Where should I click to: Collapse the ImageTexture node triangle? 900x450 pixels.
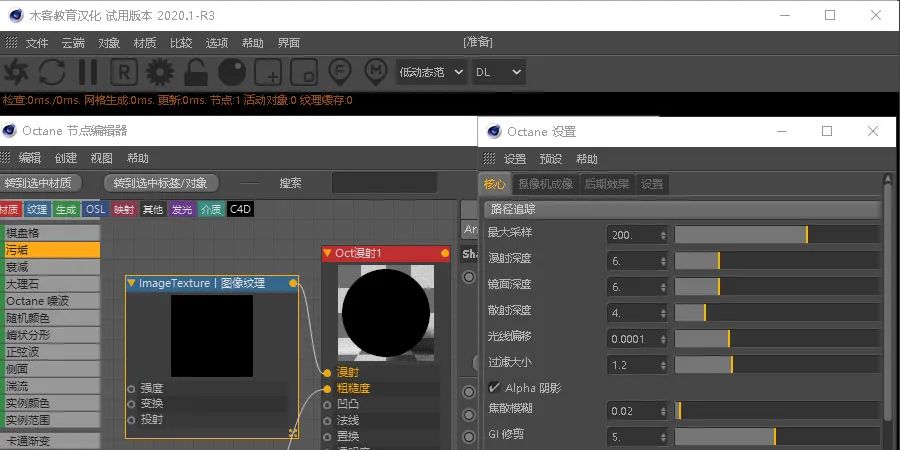[131, 283]
